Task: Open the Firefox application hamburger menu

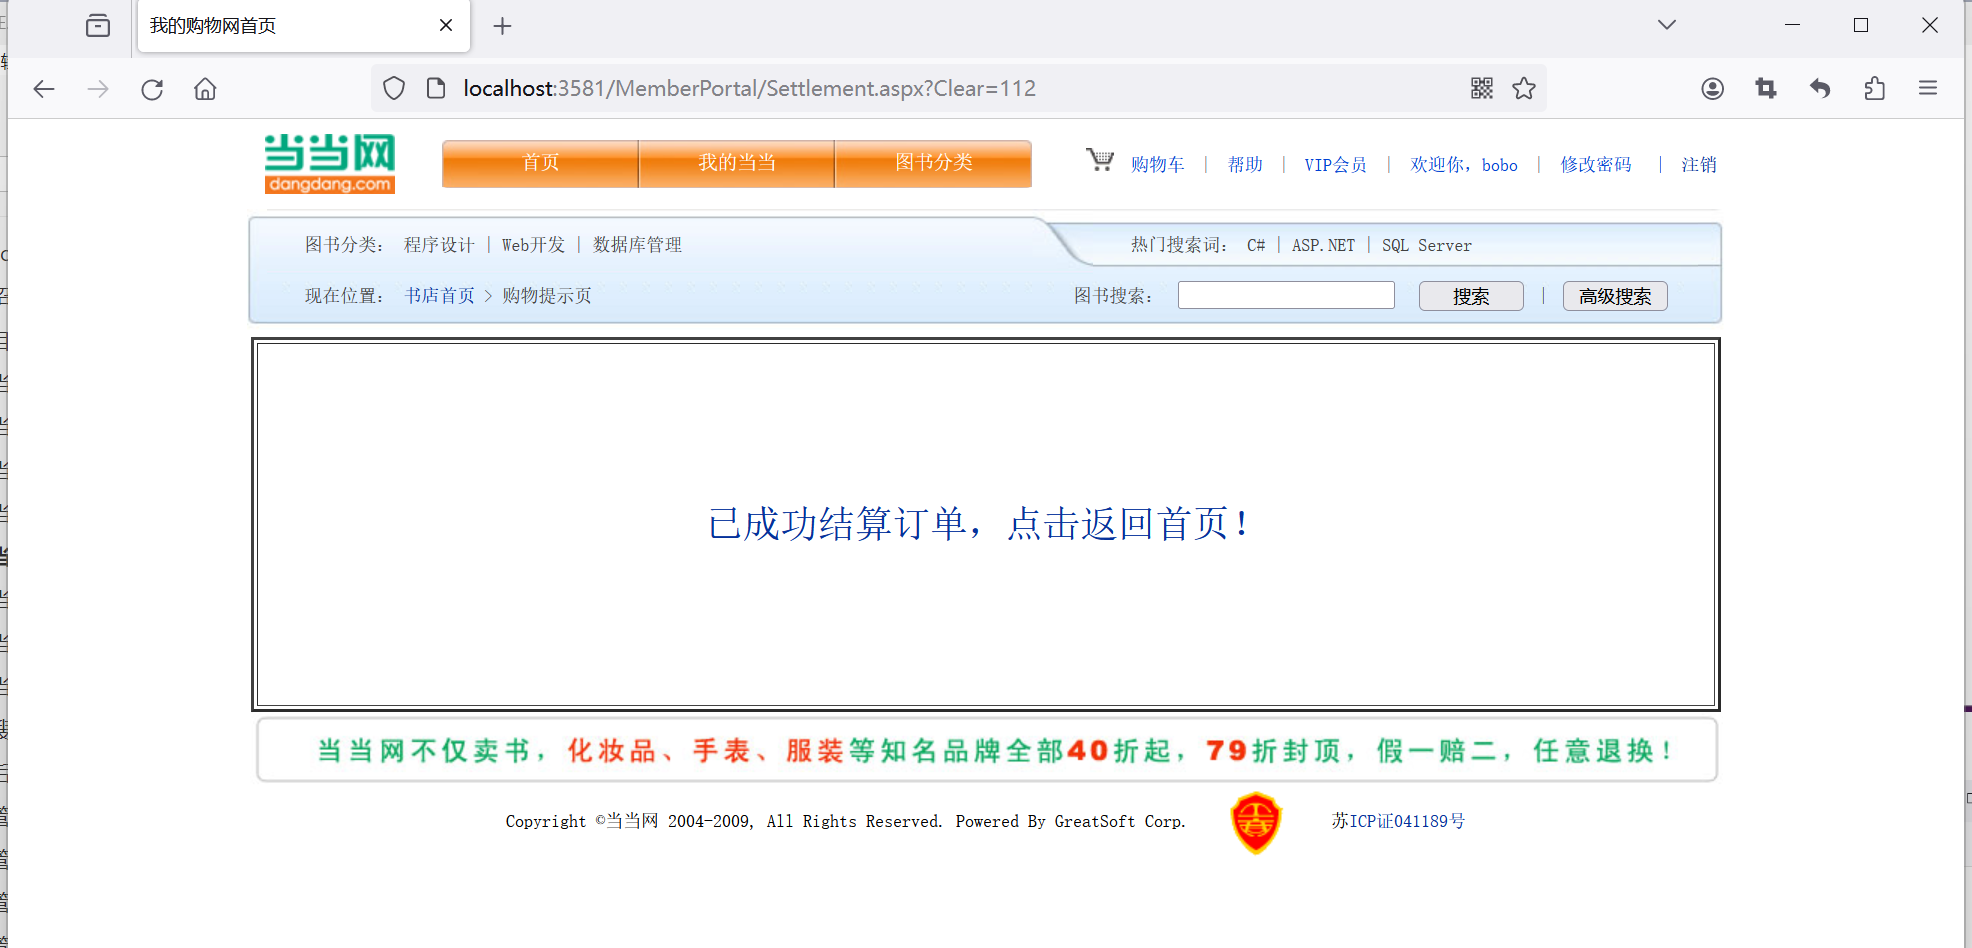Action: (1928, 88)
